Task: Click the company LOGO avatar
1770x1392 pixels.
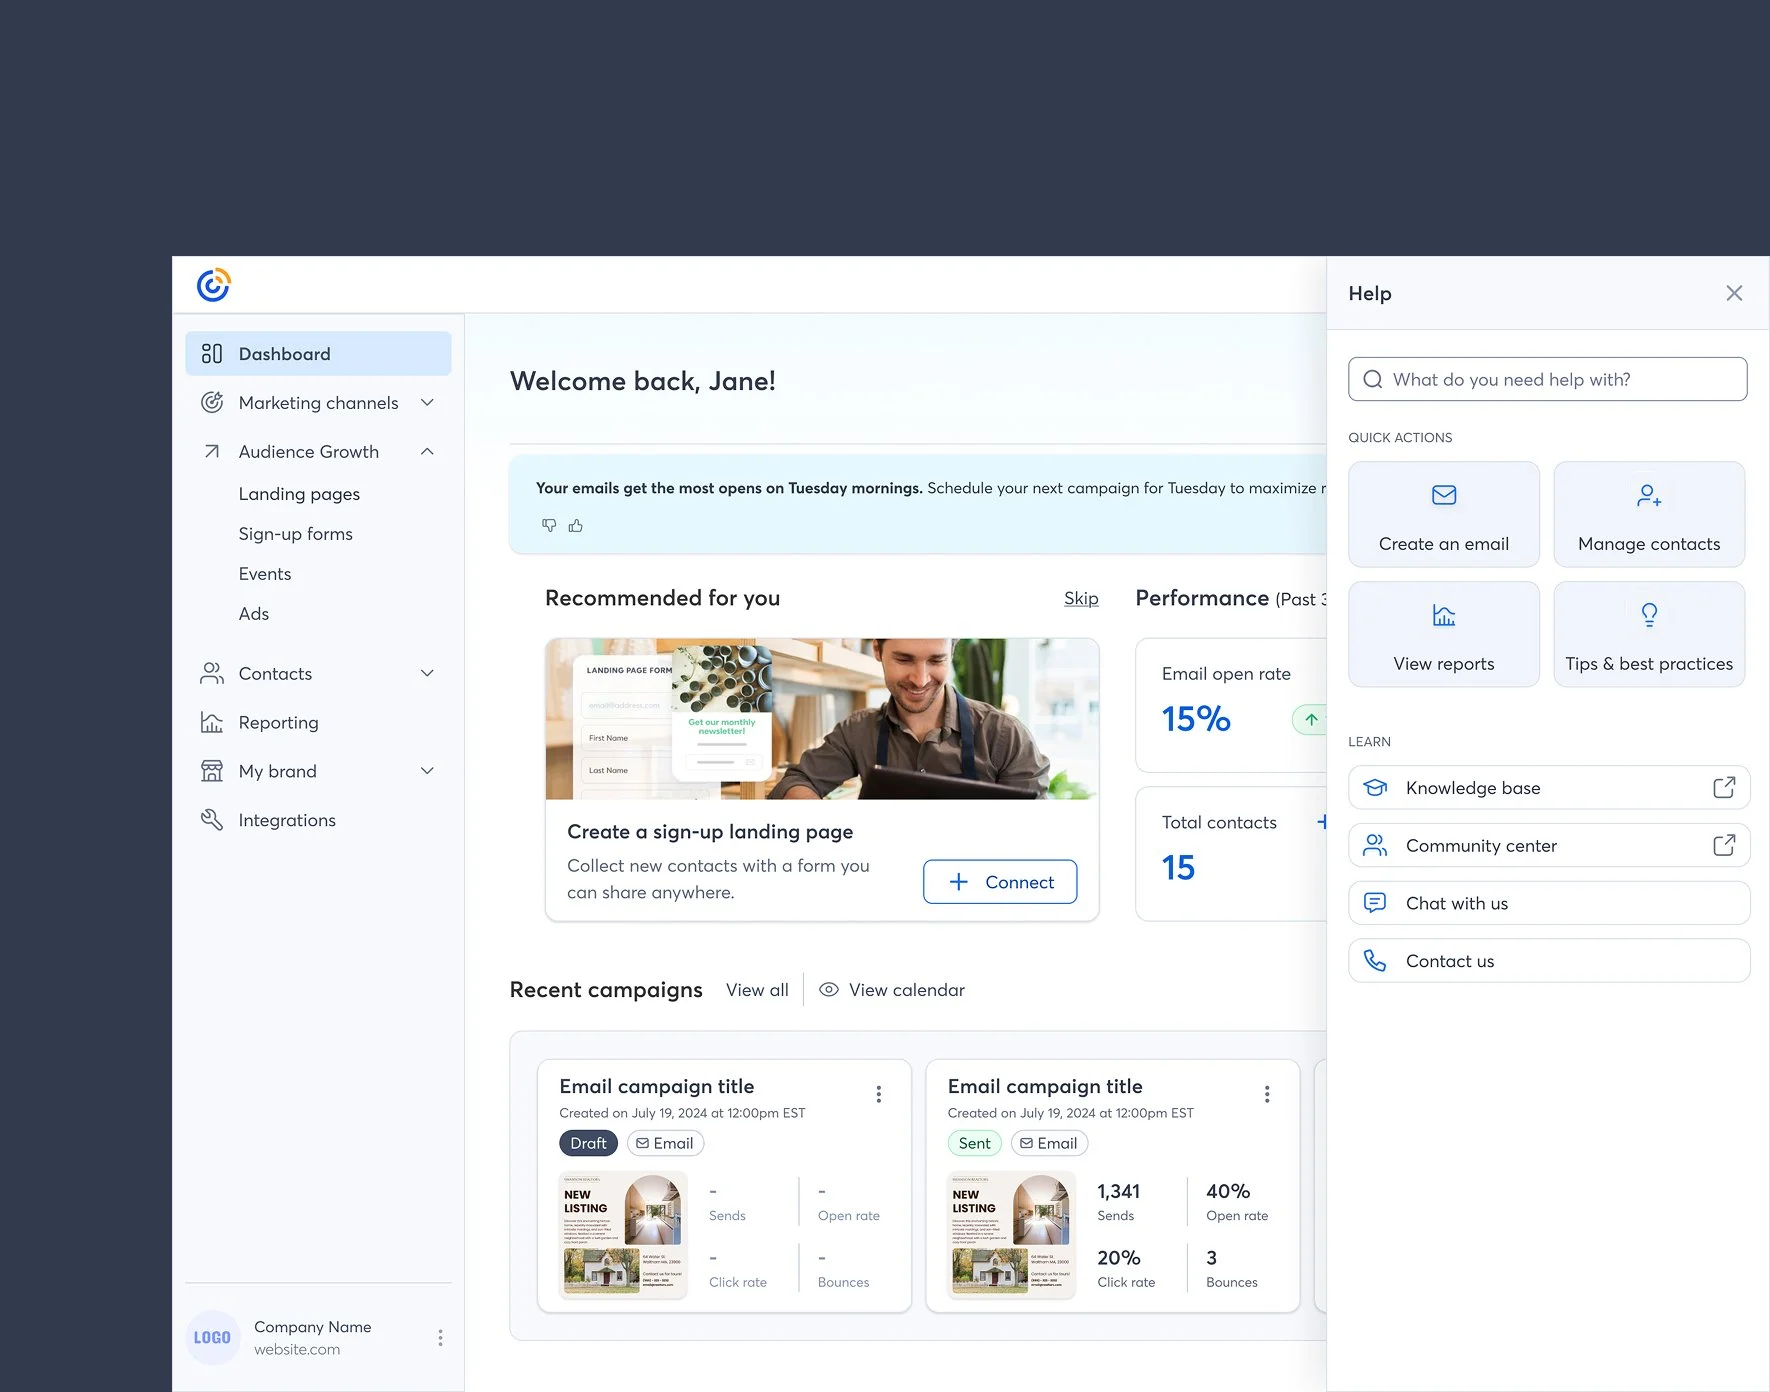Action: [x=212, y=1338]
